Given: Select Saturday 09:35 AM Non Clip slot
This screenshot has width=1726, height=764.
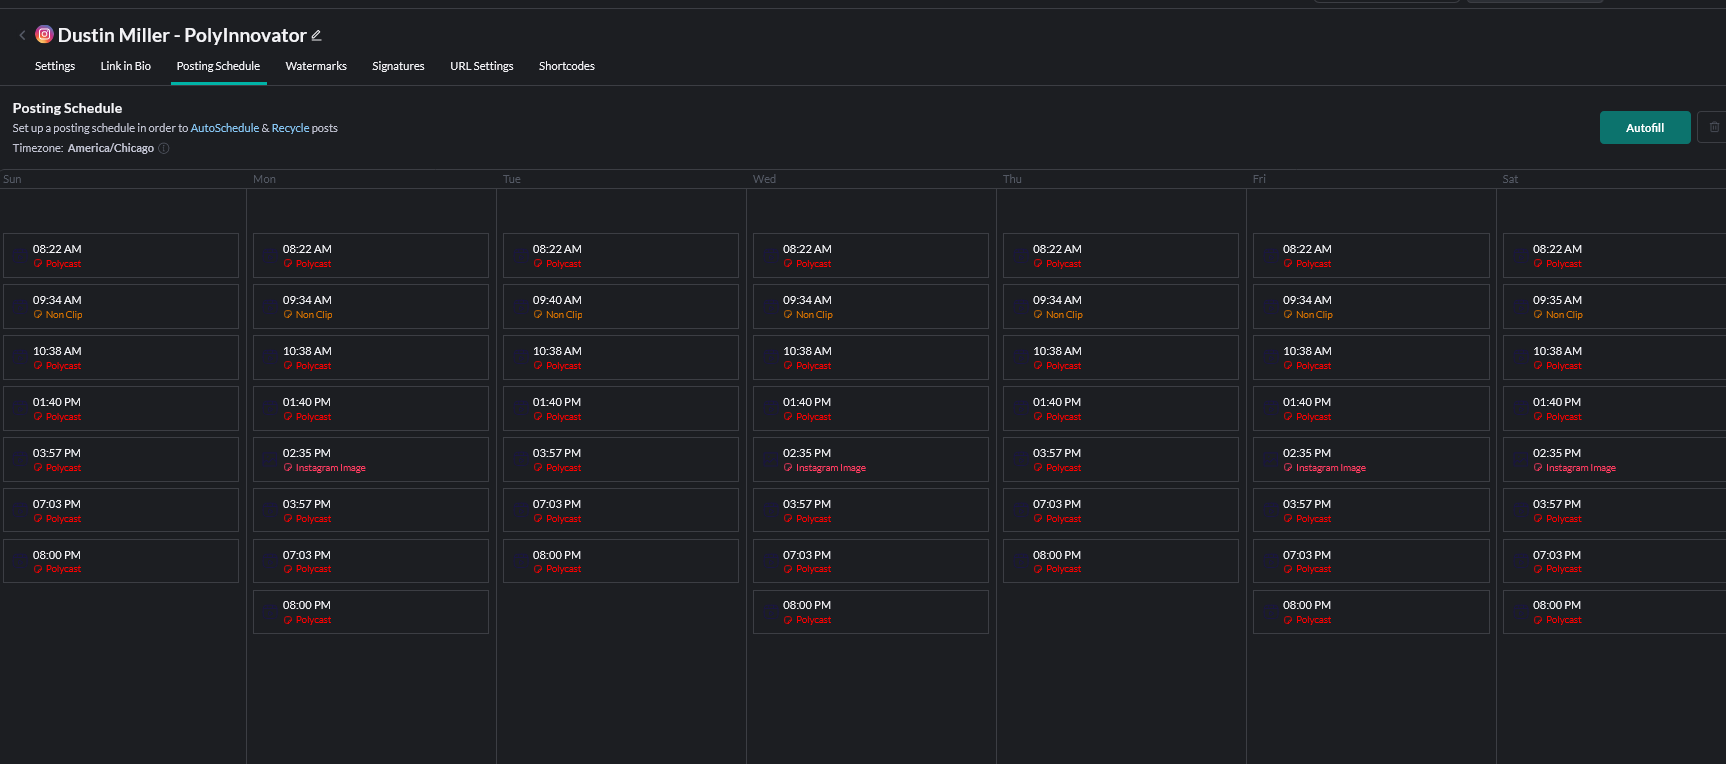Looking at the screenshot, I should pos(1612,307).
